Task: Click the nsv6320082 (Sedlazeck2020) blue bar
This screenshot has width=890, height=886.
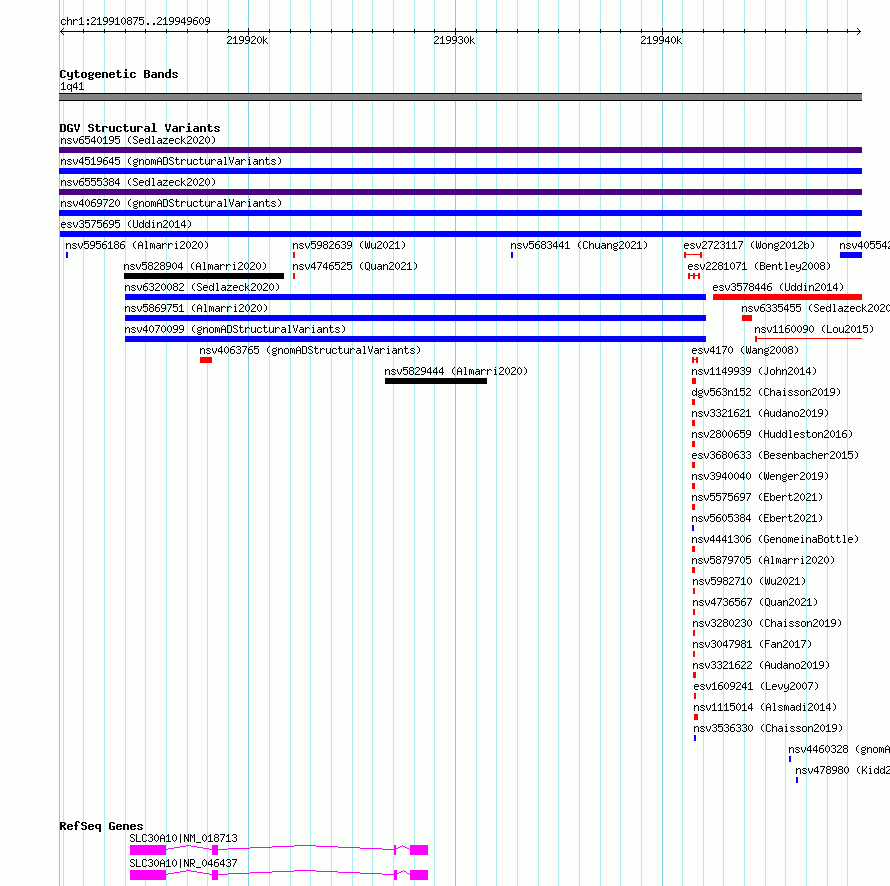Action: [415, 297]
